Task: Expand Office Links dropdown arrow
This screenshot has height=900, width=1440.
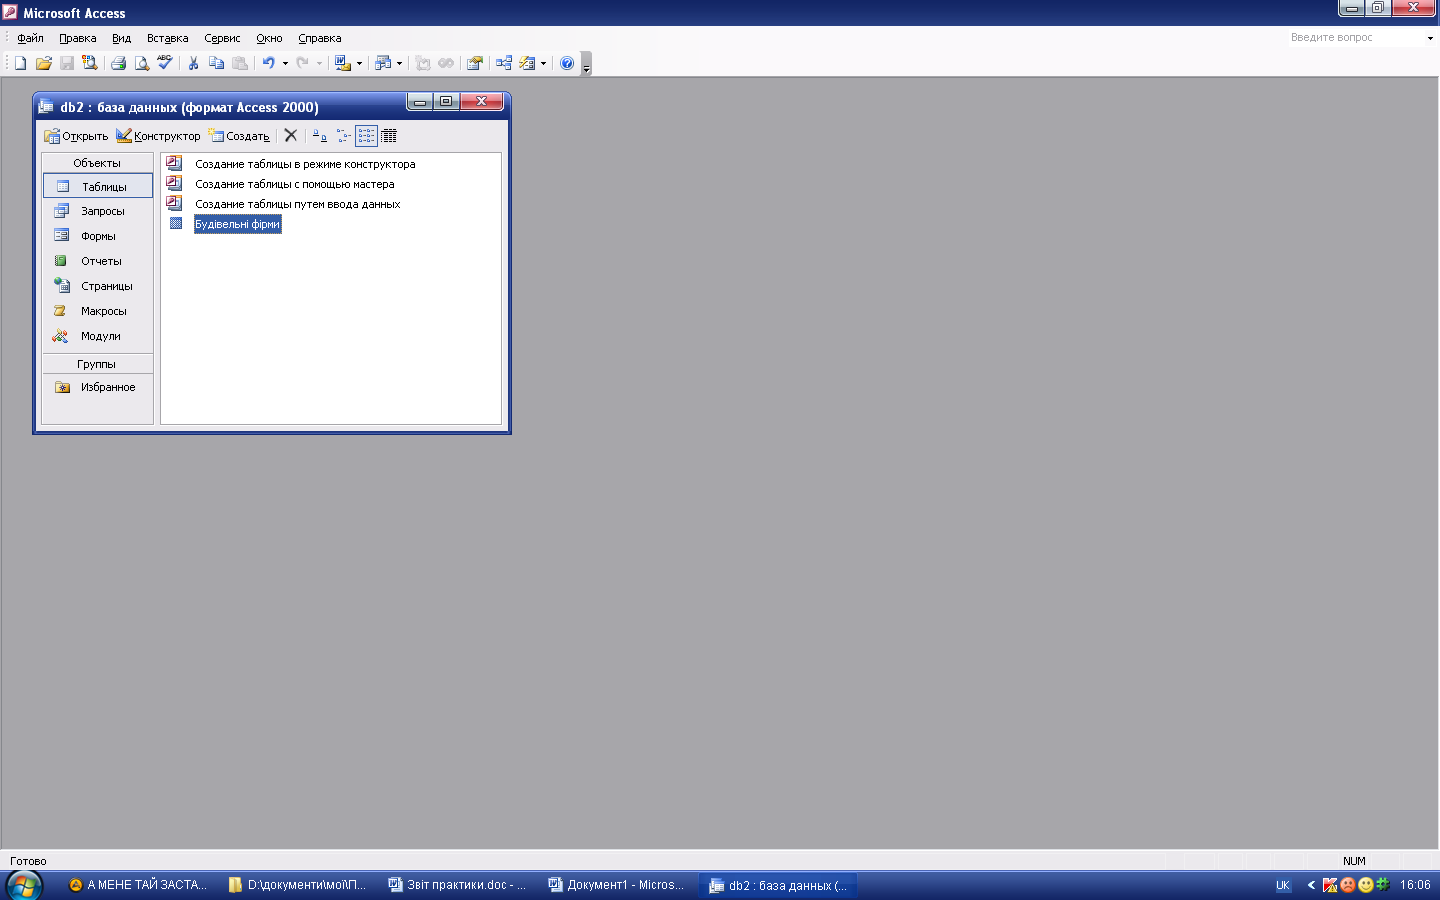Action: point(359,63)
